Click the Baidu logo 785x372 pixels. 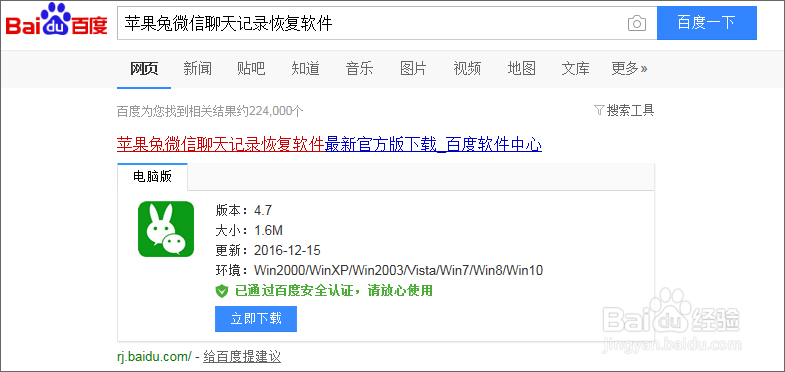pos(57,20)
